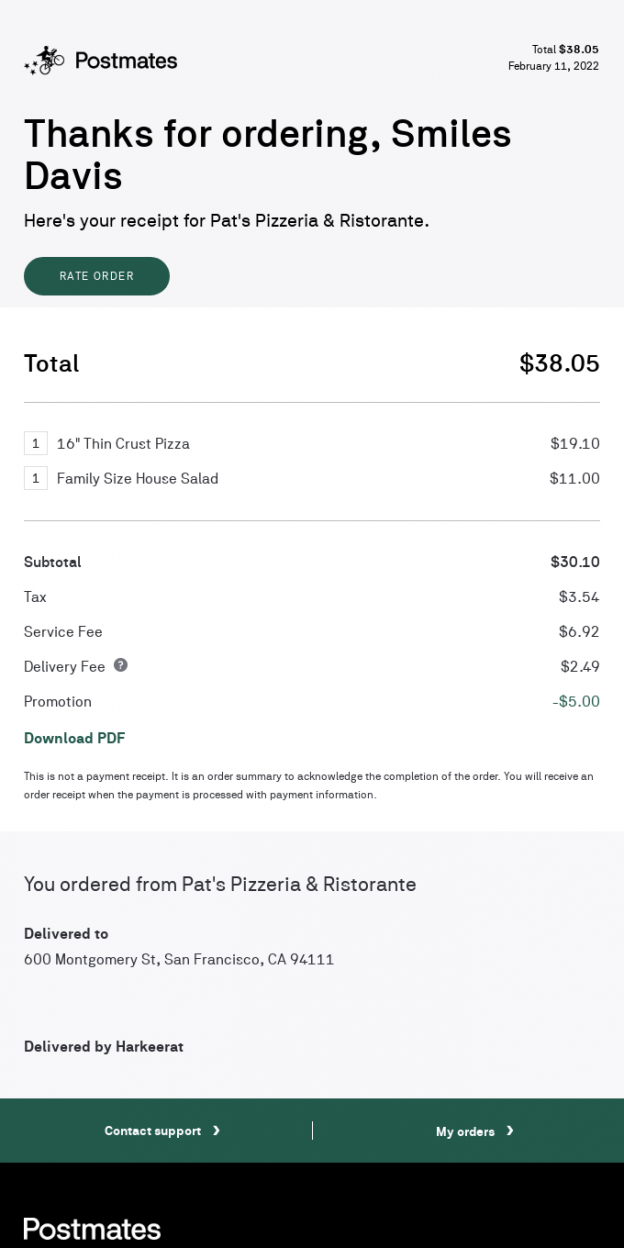Click the Postmates footer logo text

tap(92, 1229)
